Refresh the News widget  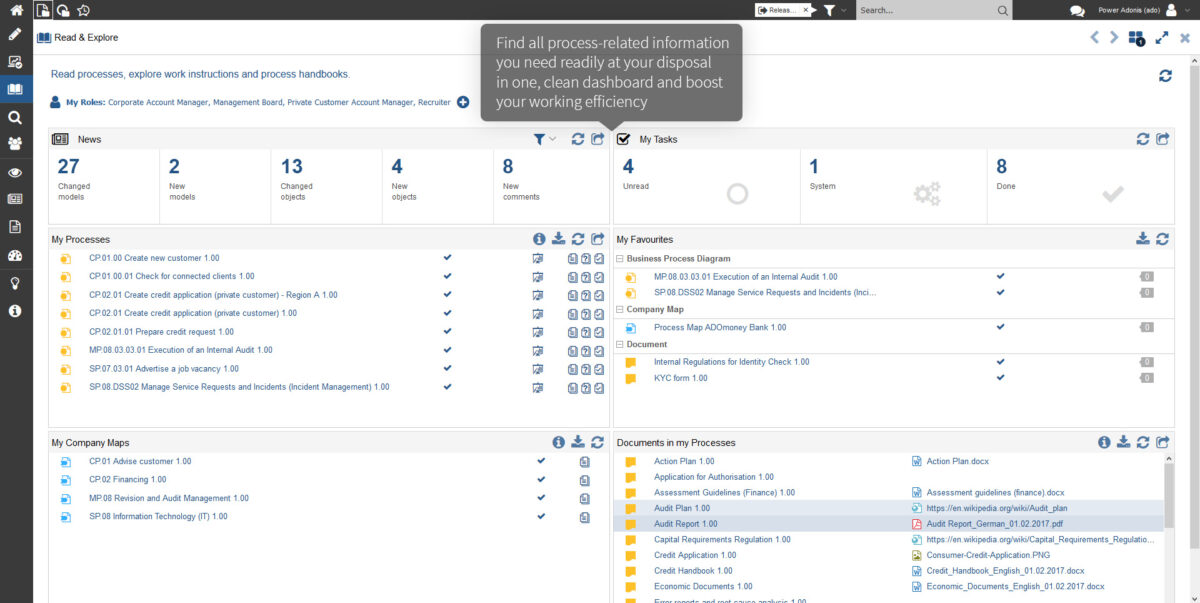coord(578,139)
